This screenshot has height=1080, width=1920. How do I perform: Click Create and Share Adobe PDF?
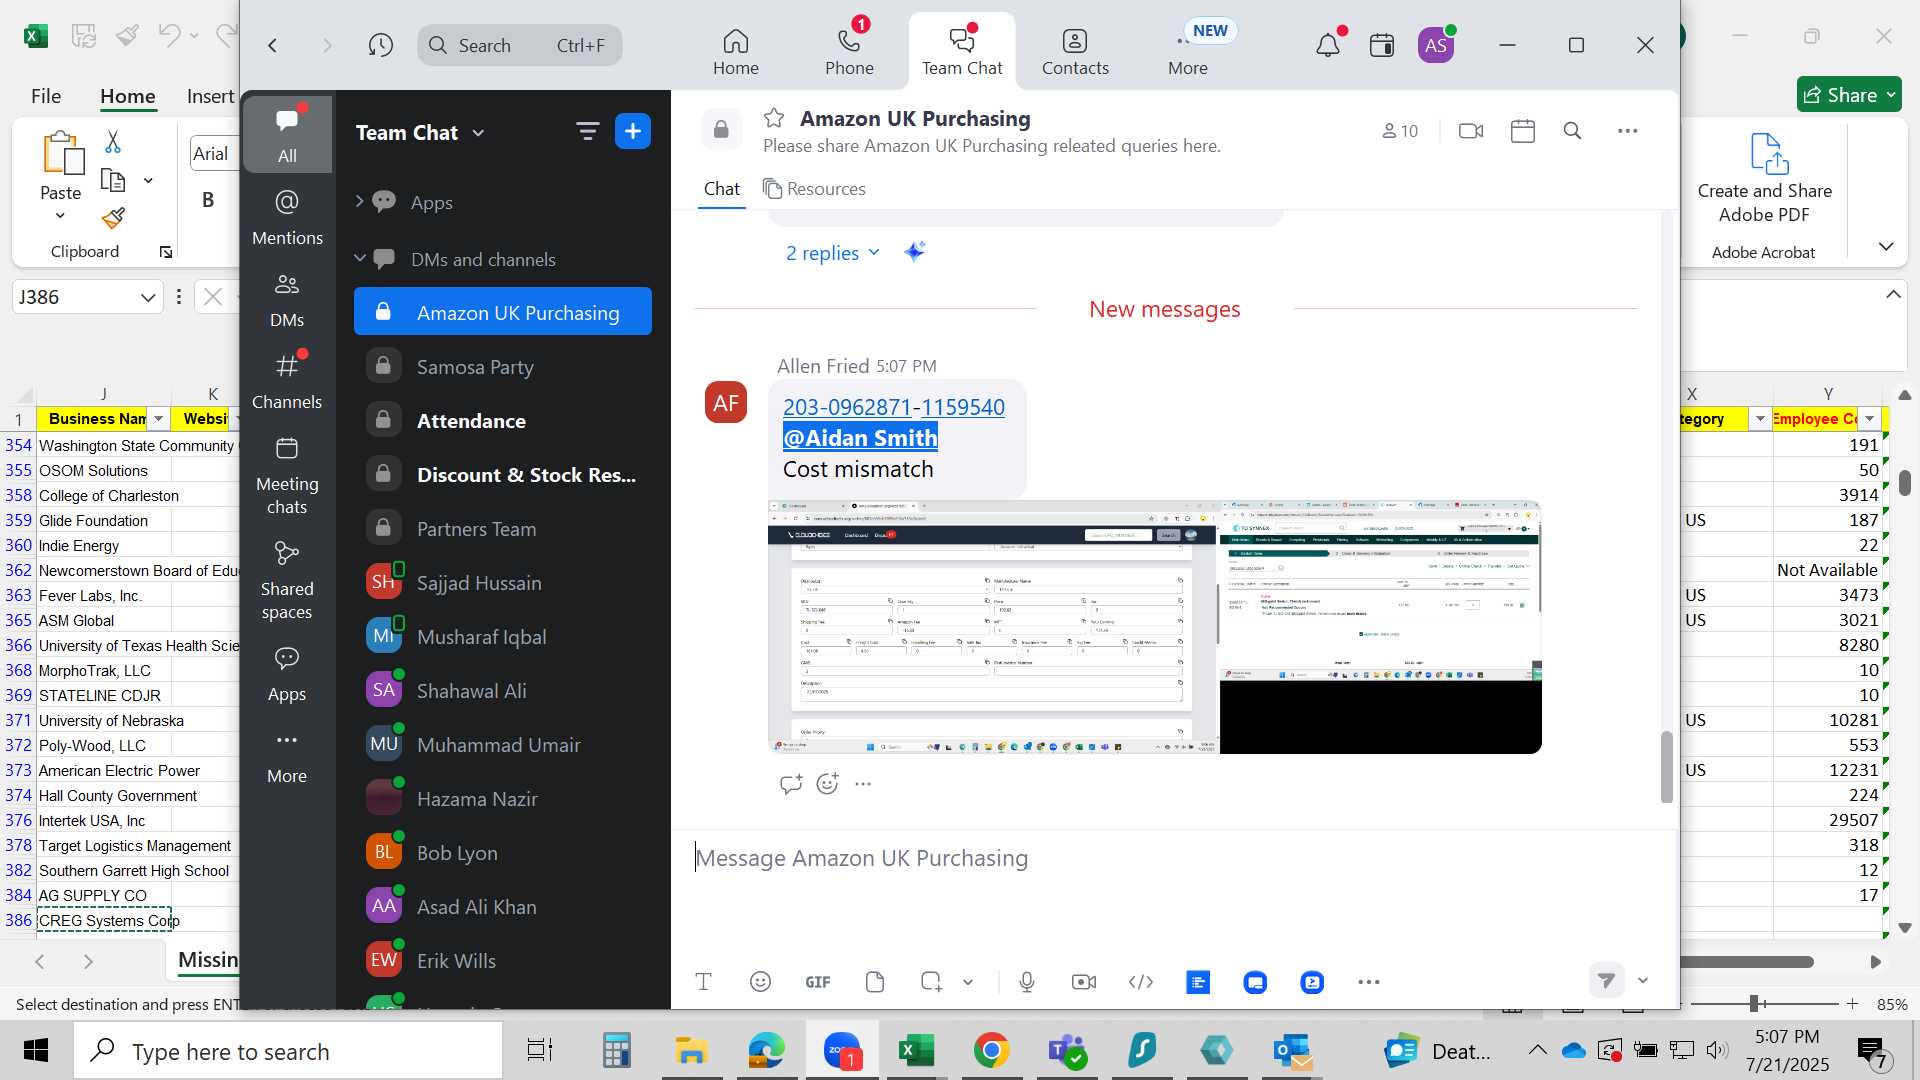coord(1764,180)
